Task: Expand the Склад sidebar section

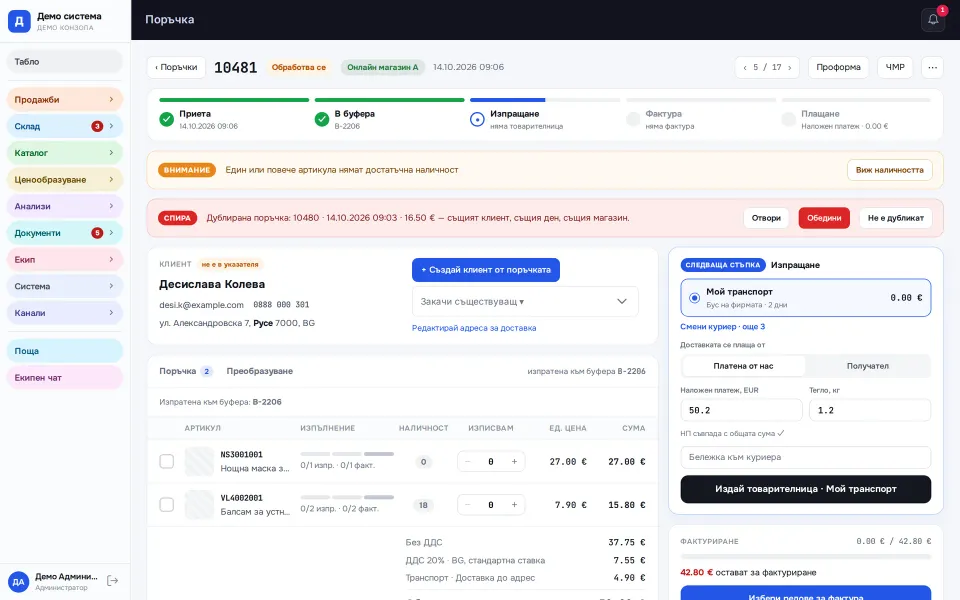Action: 64,126
